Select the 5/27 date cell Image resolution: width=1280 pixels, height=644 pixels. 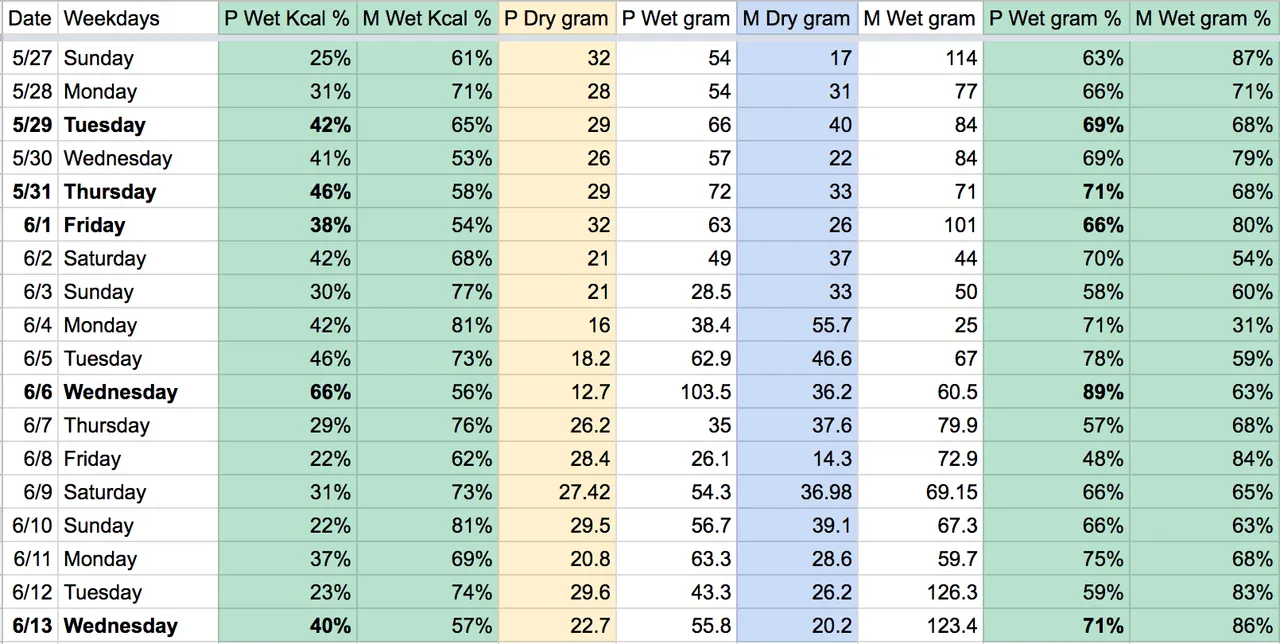[30, 58]
